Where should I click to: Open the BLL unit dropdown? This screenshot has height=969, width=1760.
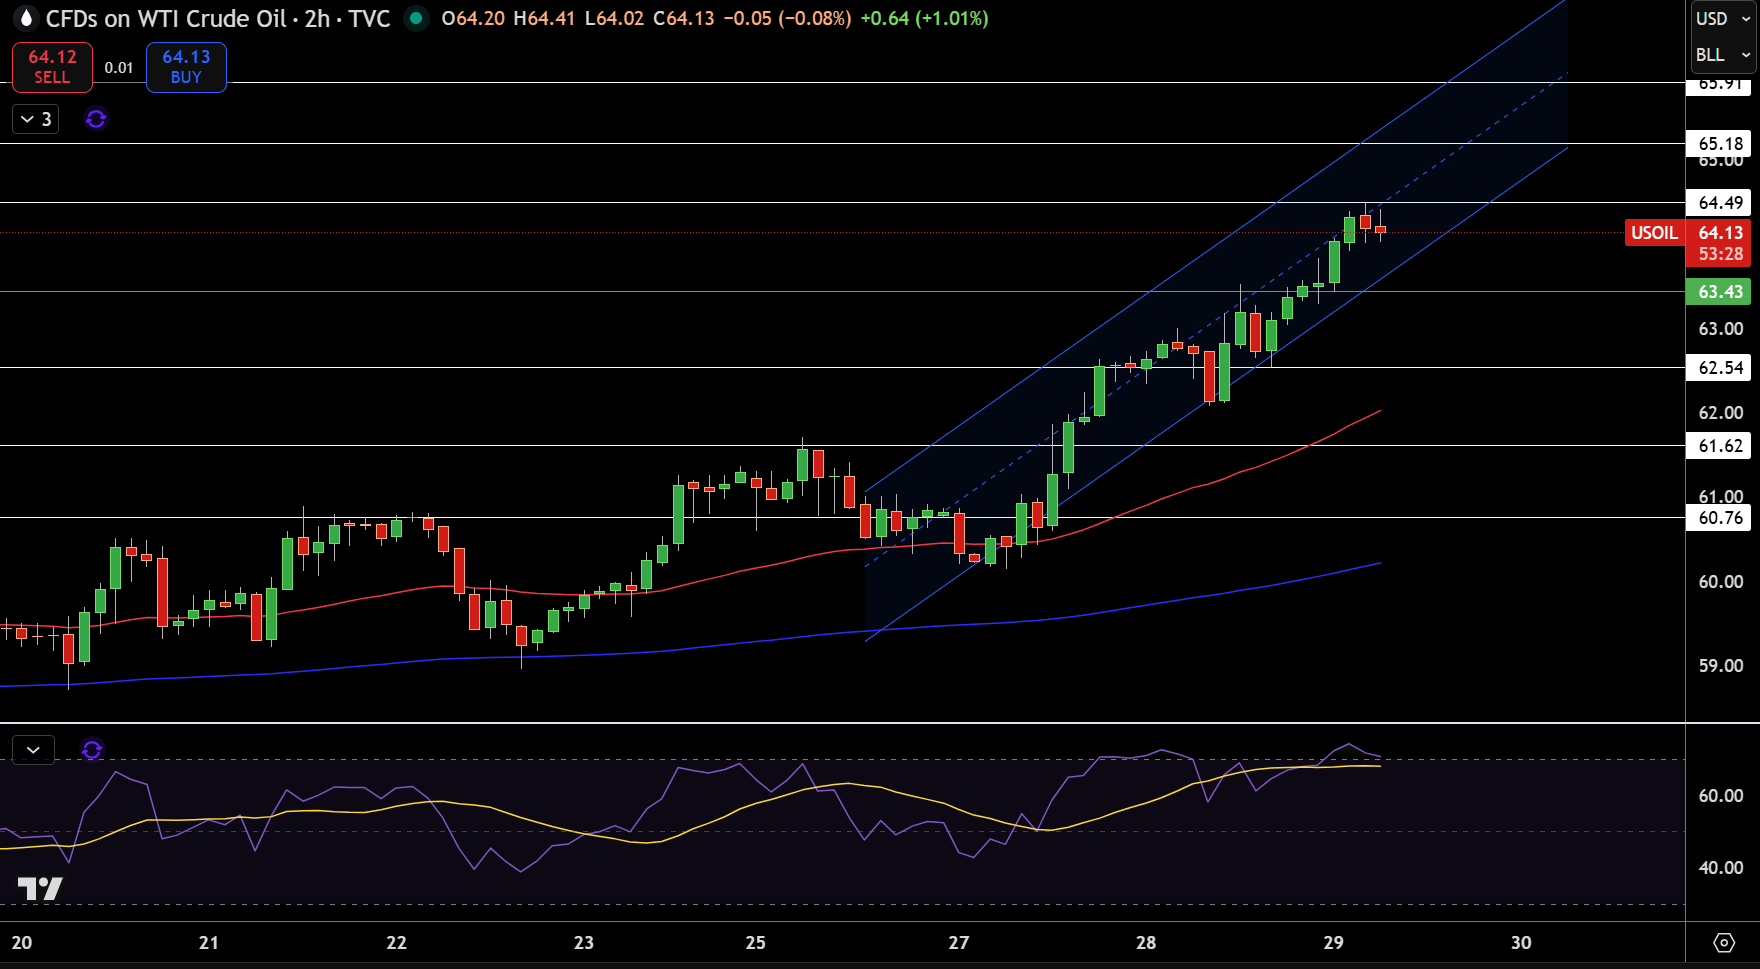pos(1724,55)
